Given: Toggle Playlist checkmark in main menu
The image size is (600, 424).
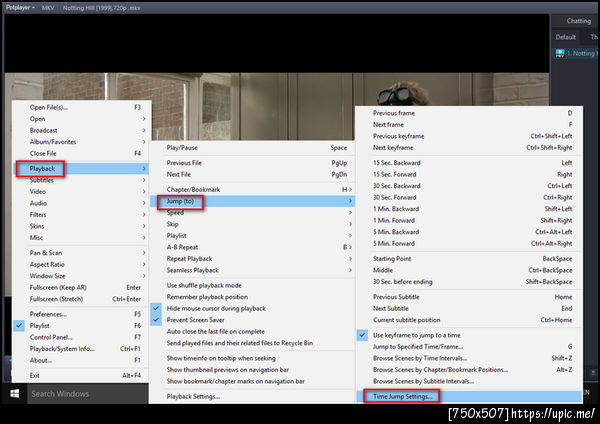Looking at the screenshot, I should point(19,326).
